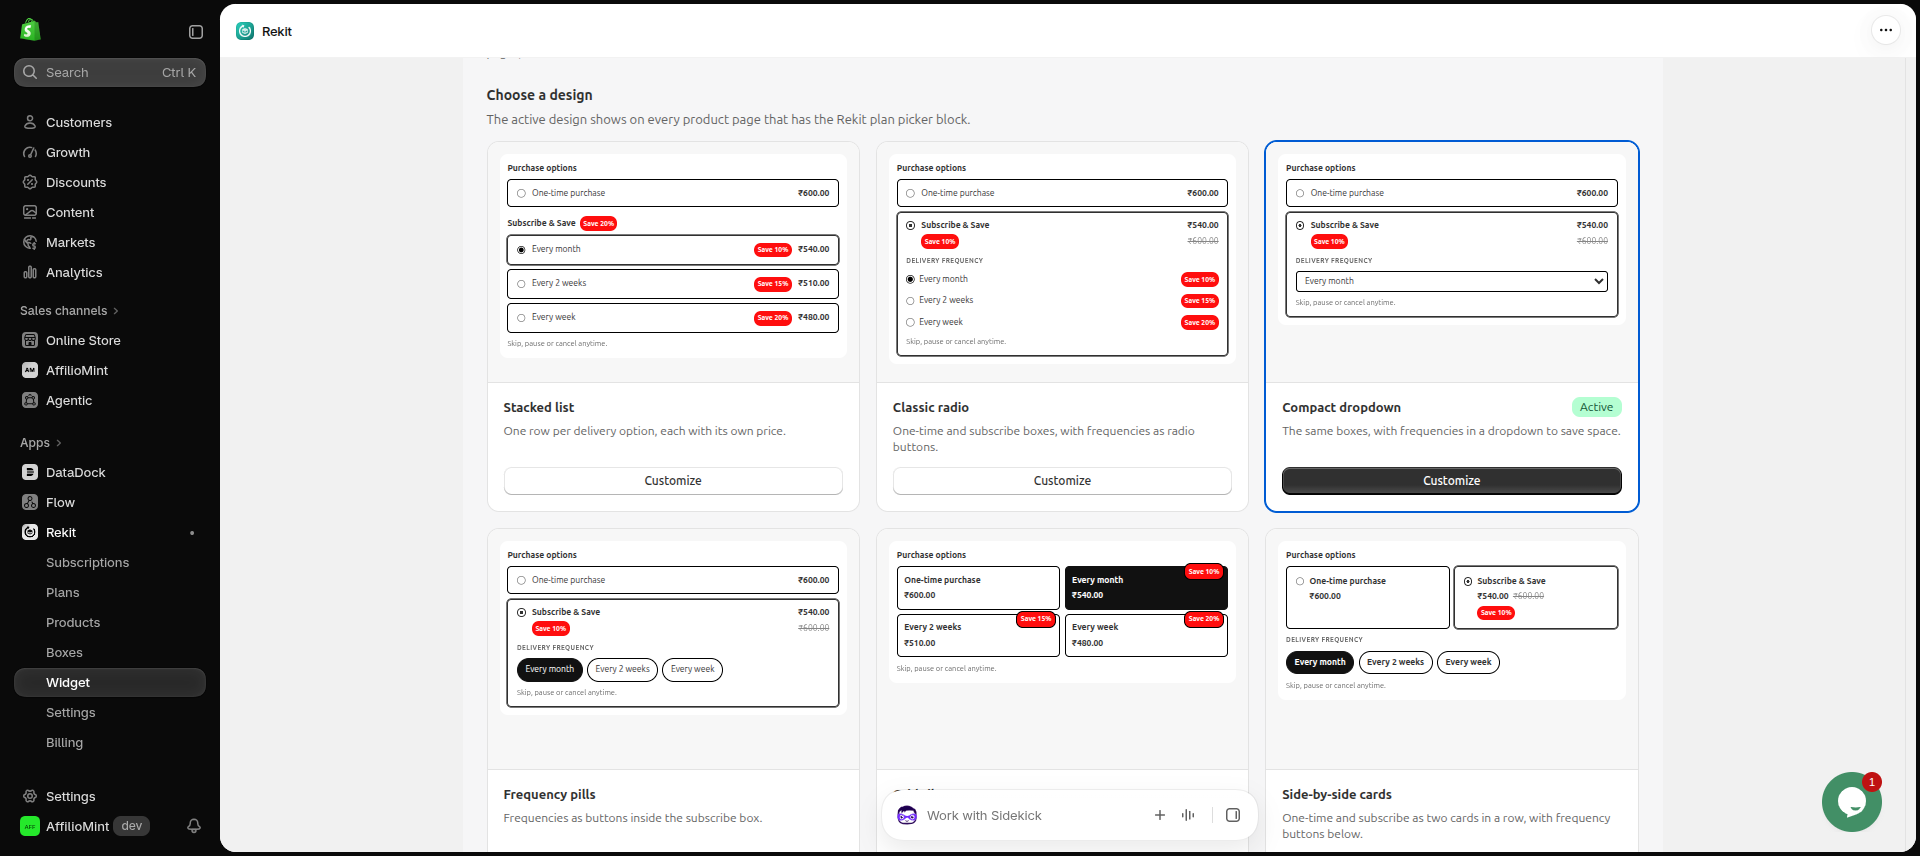Screen dimensions: 1920x856
Task: Select Every 2 weeks radio in Stacked list preview
Action: click(521, 284)
